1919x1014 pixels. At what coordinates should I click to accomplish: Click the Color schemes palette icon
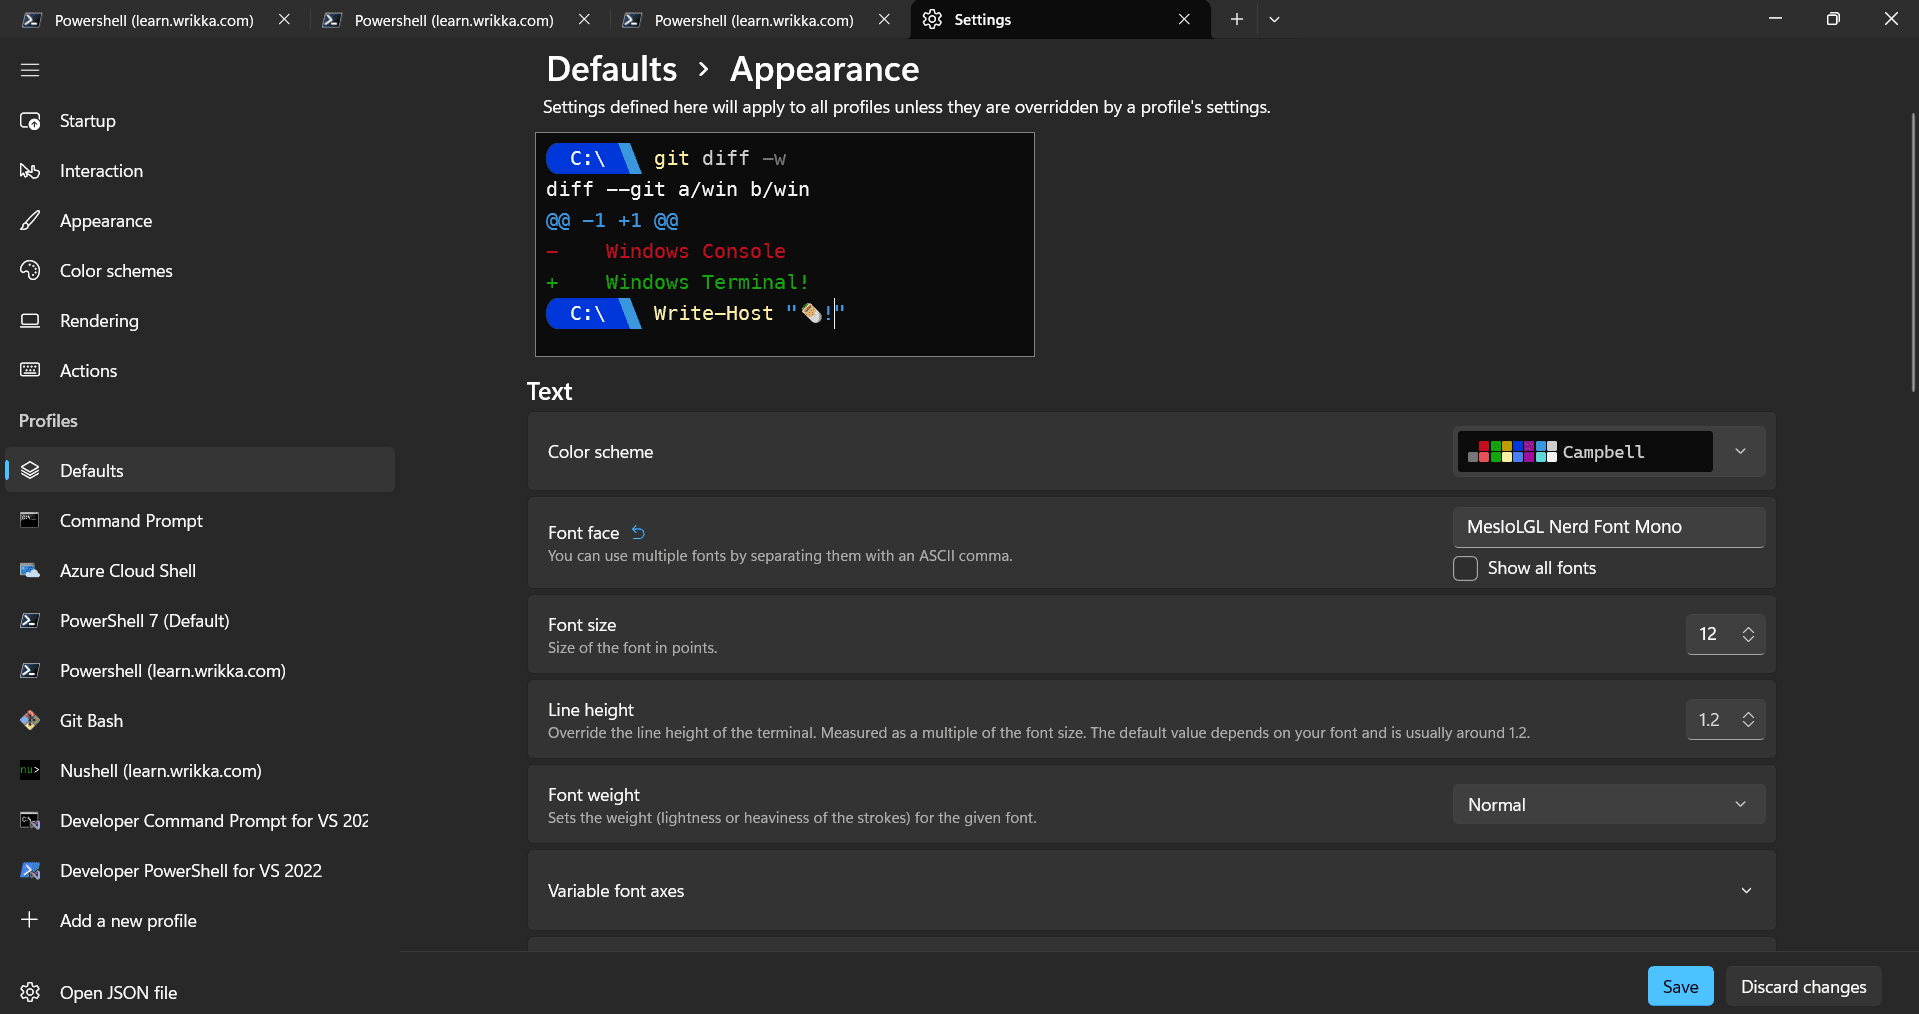tap(30, 271)
